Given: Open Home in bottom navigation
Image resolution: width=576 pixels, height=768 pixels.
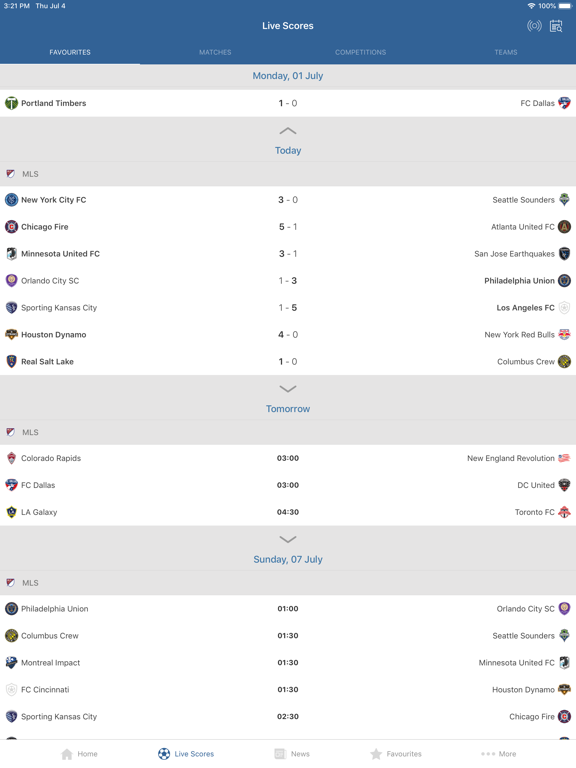Looking at the screenshot, I should coord(79,754).
